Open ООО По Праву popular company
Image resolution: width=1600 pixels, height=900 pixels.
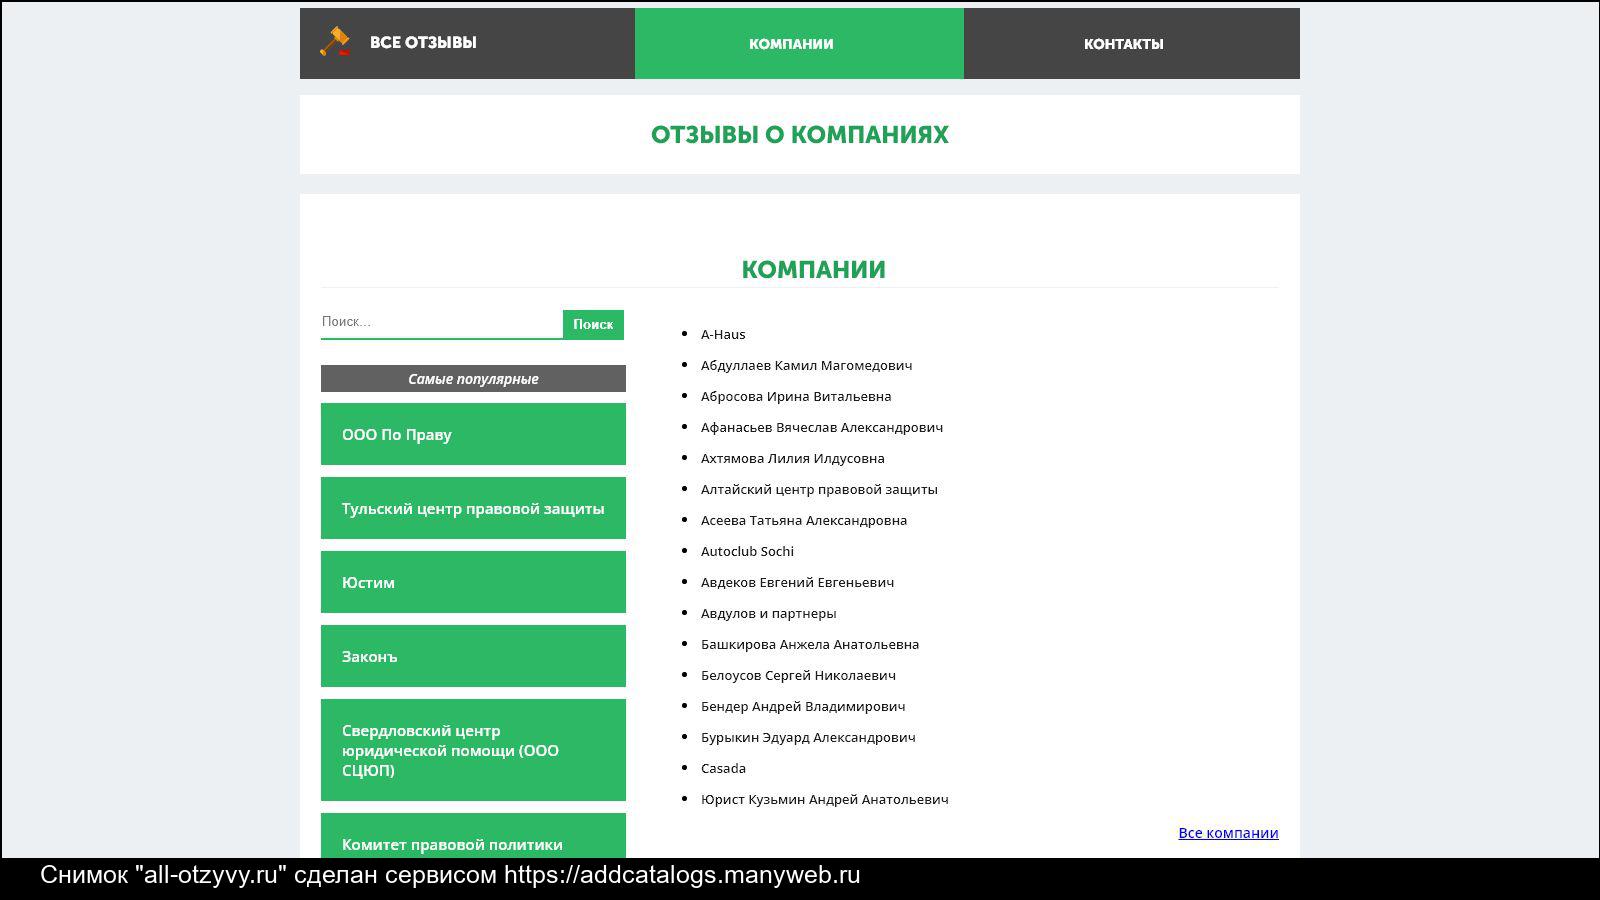point(473,434)
